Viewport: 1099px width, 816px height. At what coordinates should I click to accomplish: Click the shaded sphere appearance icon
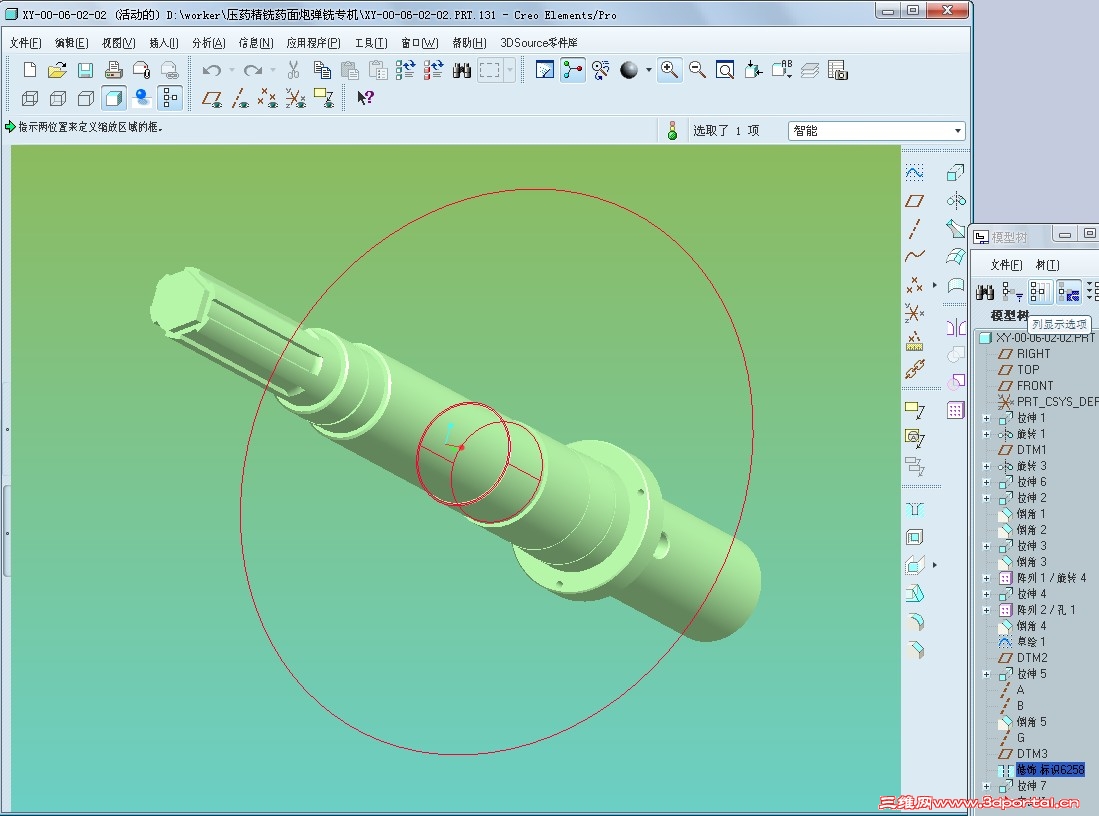coord(629,70)
